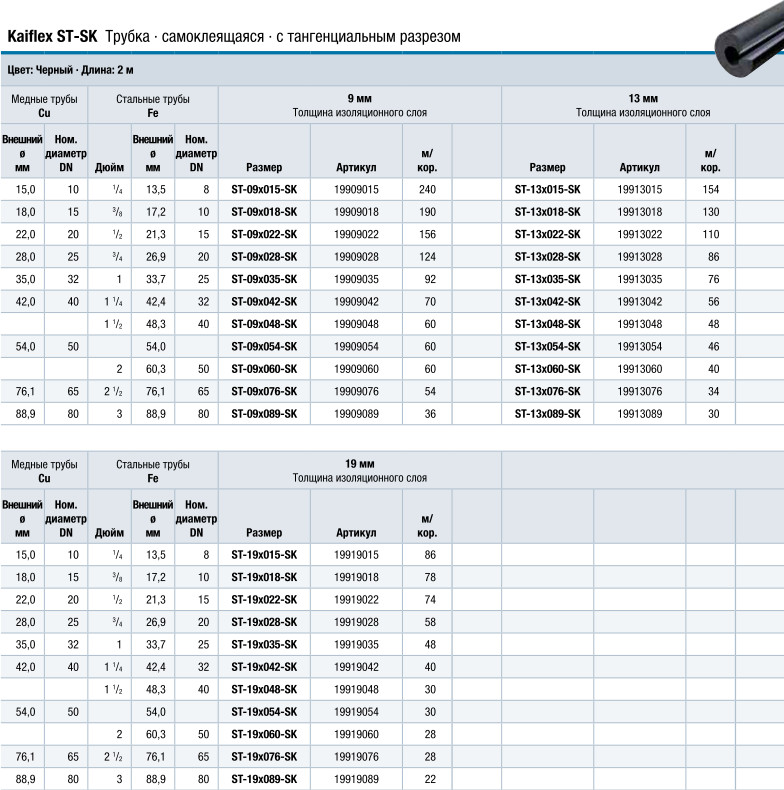Click article 19919028
The width and height of the screenshot is (784, 790).
(x=356, y=622)
